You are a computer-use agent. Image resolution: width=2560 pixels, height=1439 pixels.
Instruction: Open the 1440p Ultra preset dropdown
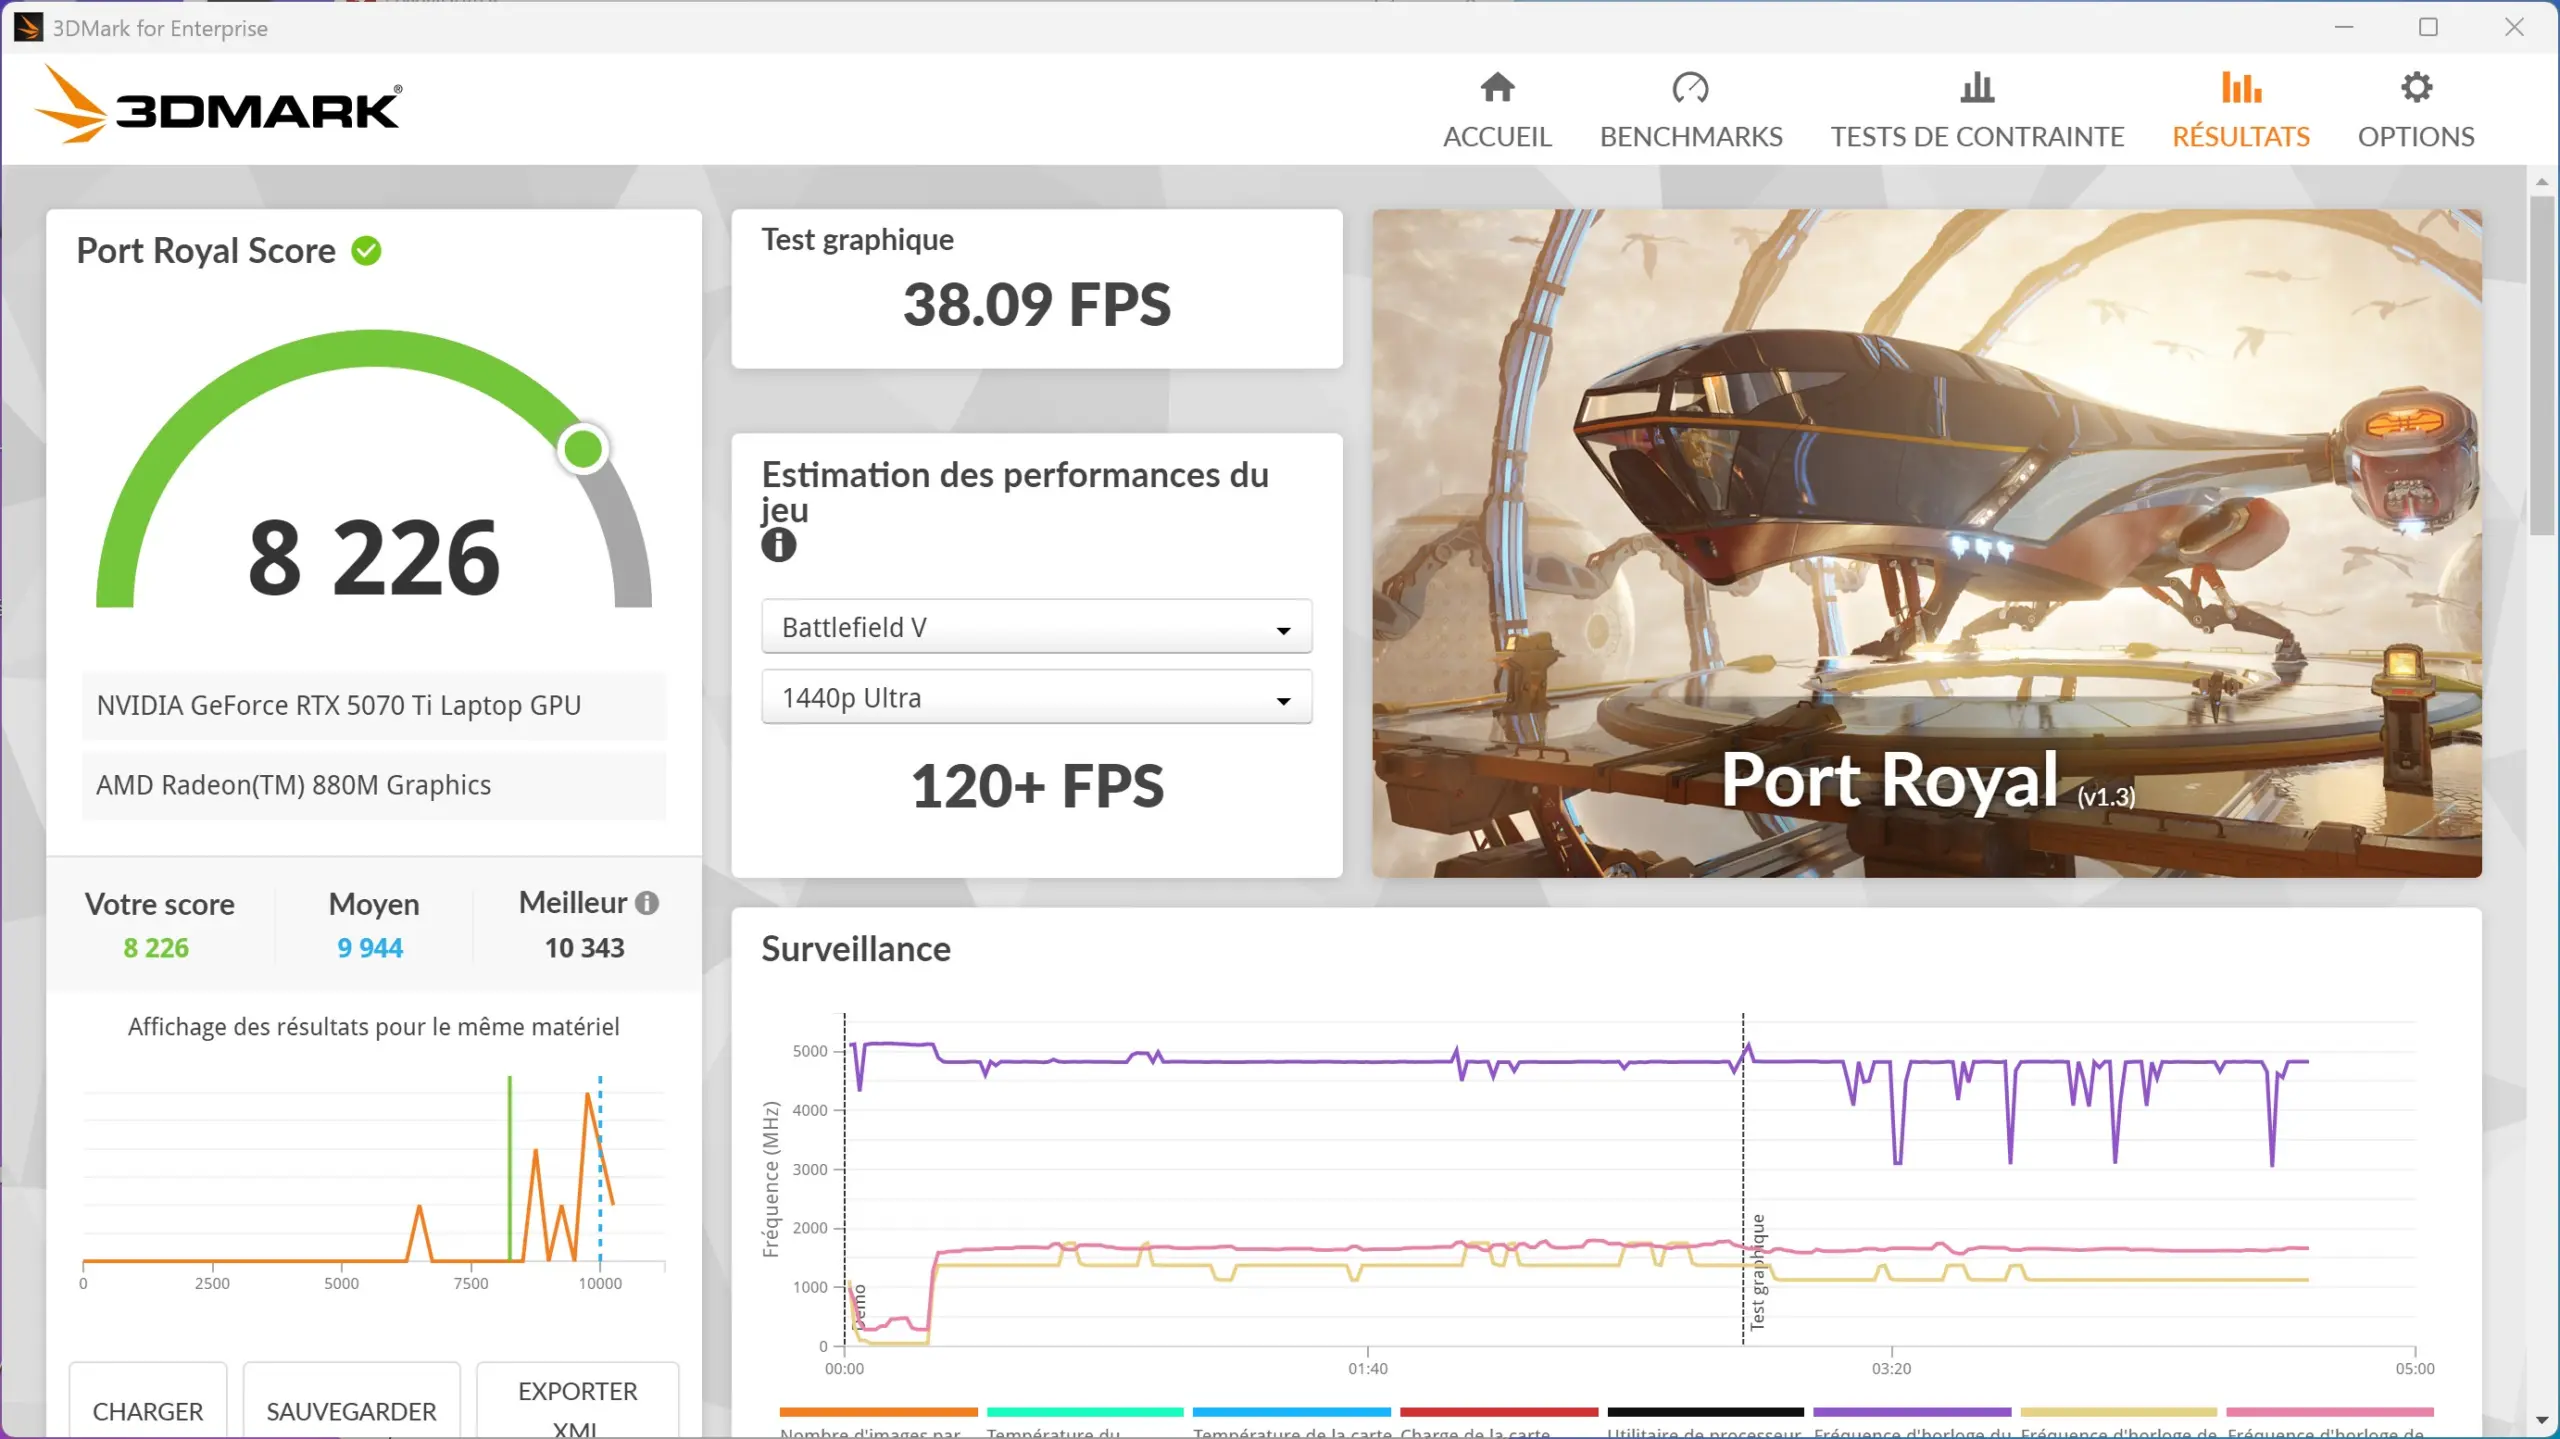pos(1036,697)
